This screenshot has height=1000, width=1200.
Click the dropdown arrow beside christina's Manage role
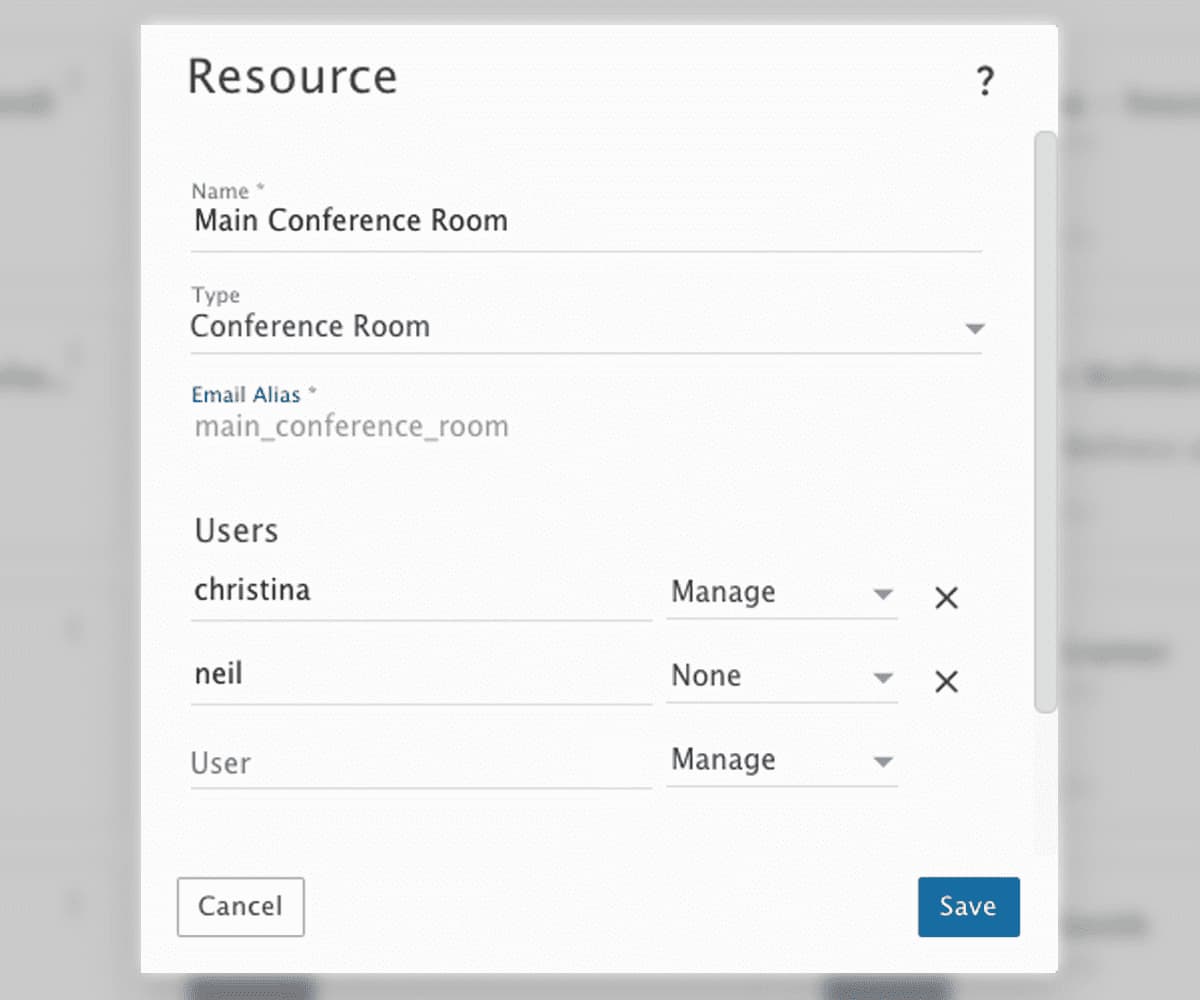pos(885,594)
